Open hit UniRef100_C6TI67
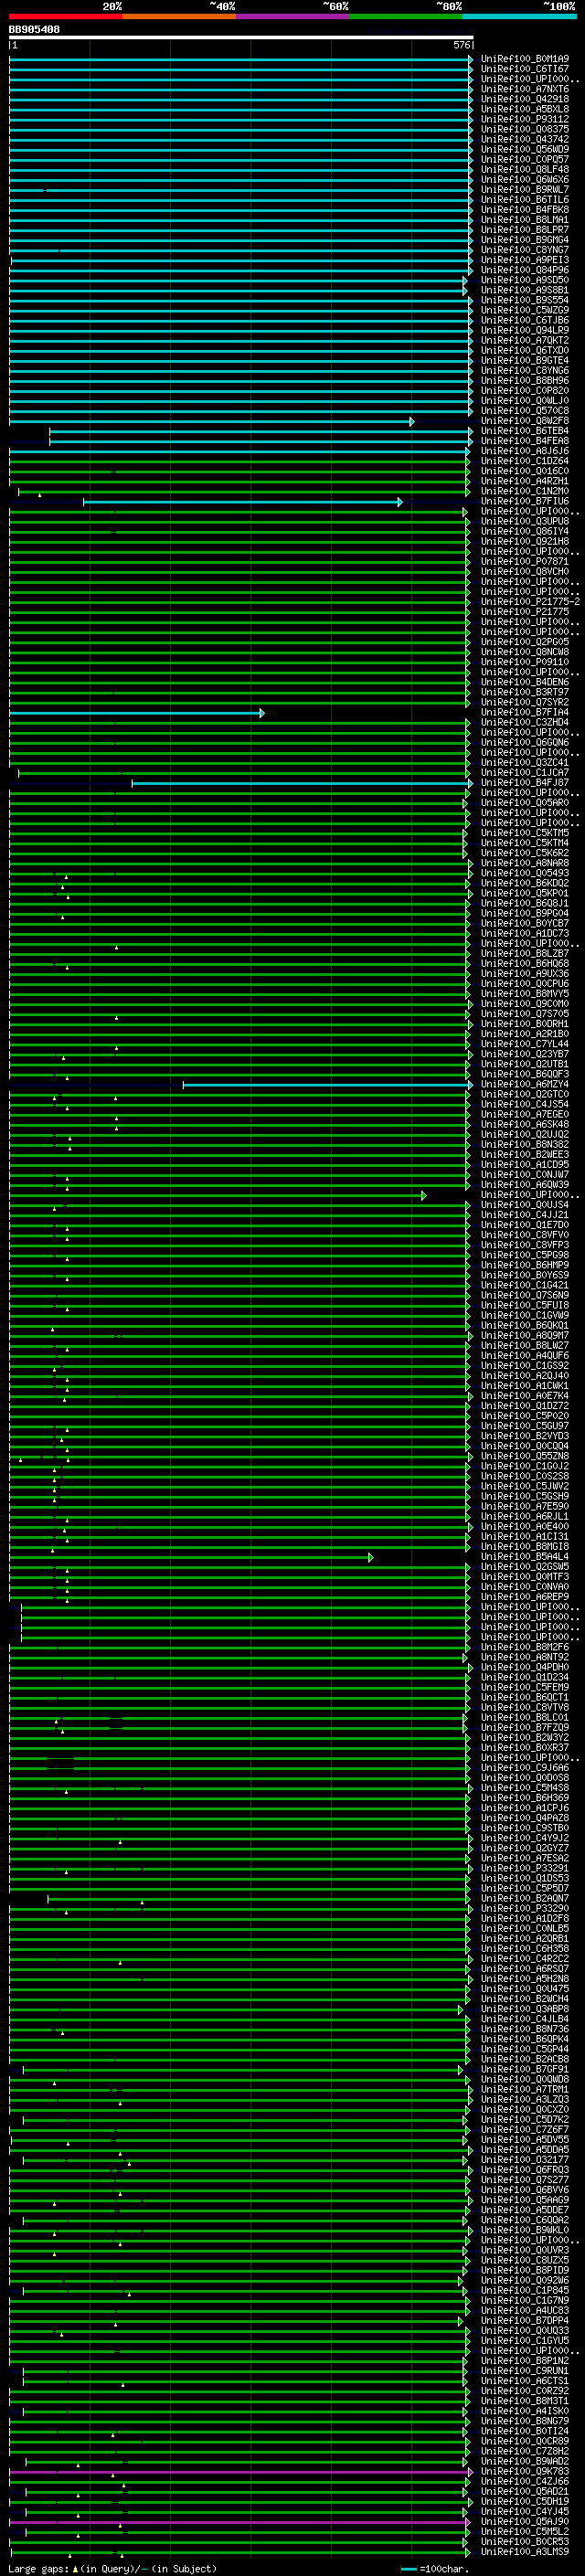Viewport: 585px width, 2576px height. pos(524,69)
